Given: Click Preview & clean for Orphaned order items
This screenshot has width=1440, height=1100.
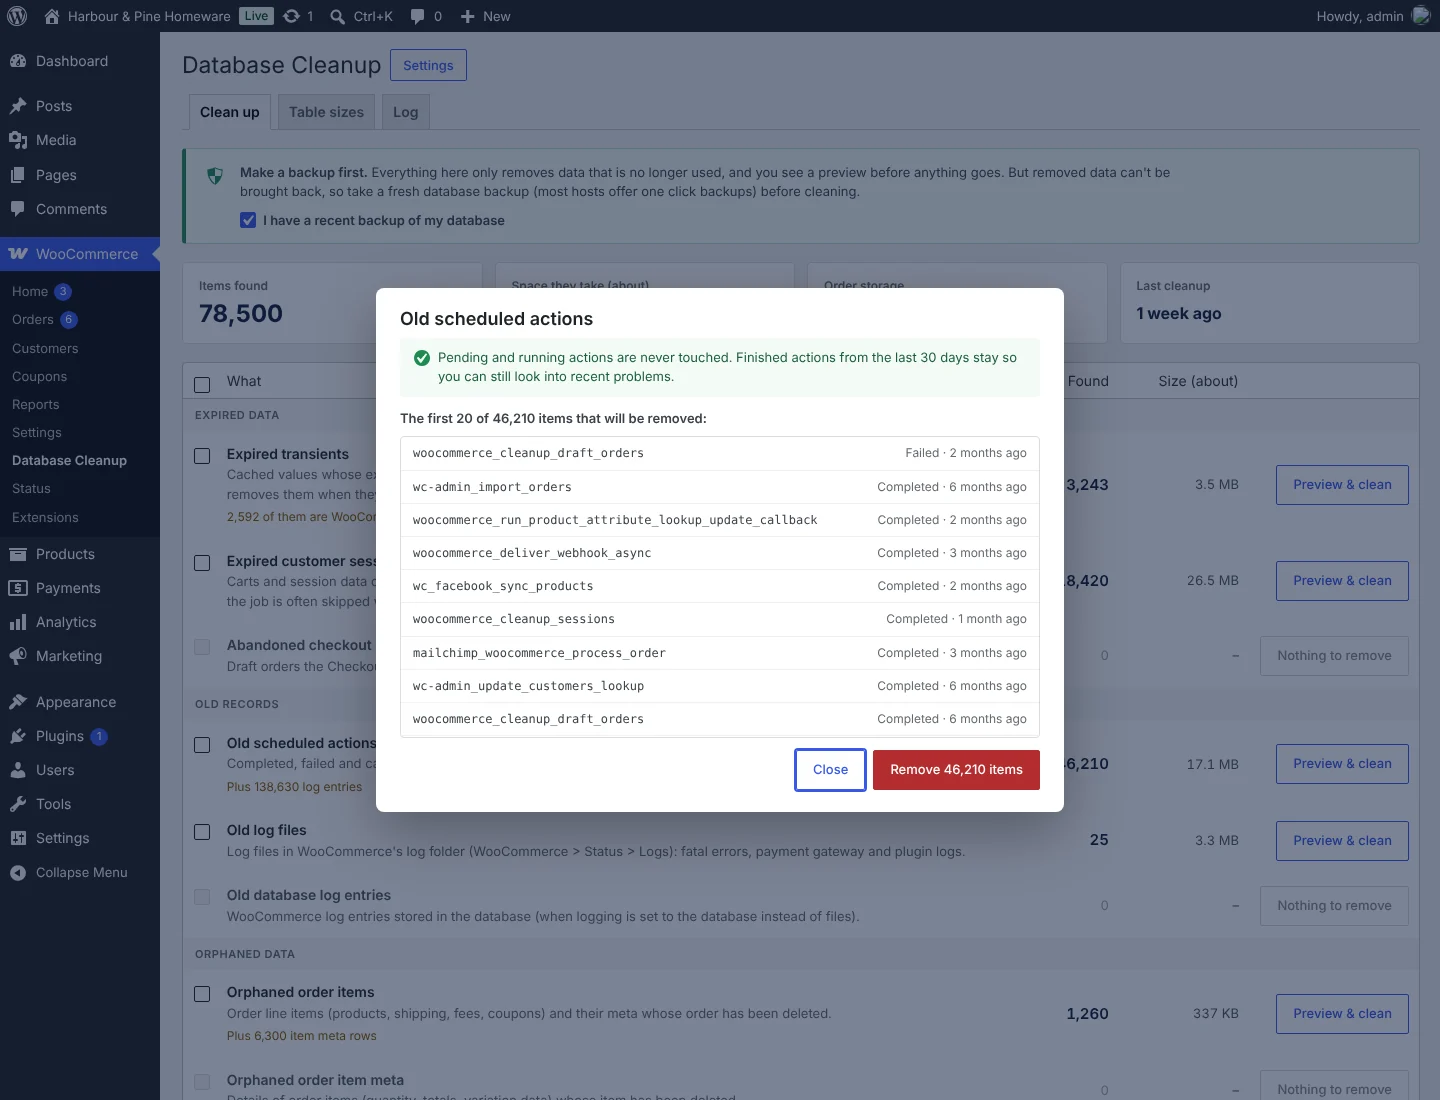Looking at the screenshot, I should tap(1342, 1014).
